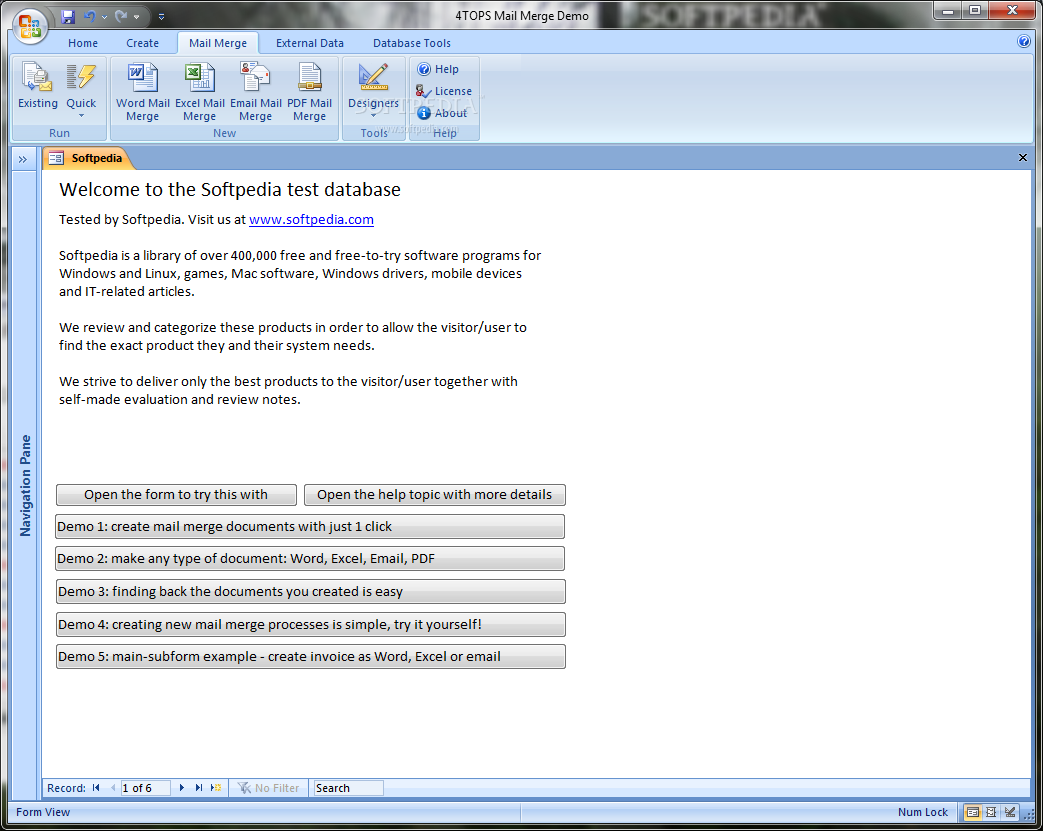Click the 'Welcome to the Softpedia test database' heading
The image size is (1043, 831).
tap(229, 190)
